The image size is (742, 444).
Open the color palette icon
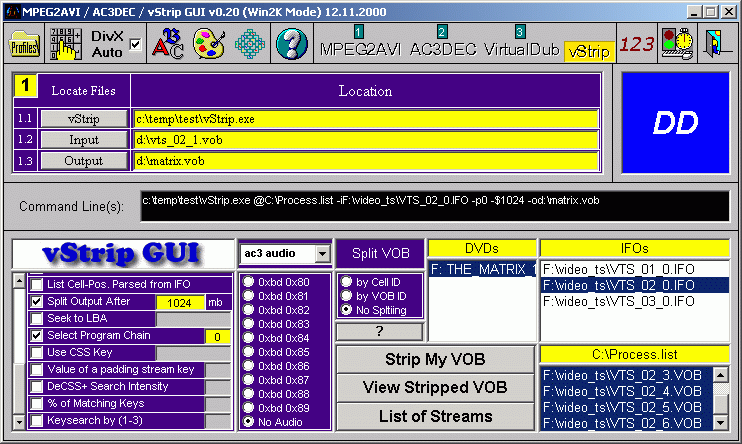[209, 44]
